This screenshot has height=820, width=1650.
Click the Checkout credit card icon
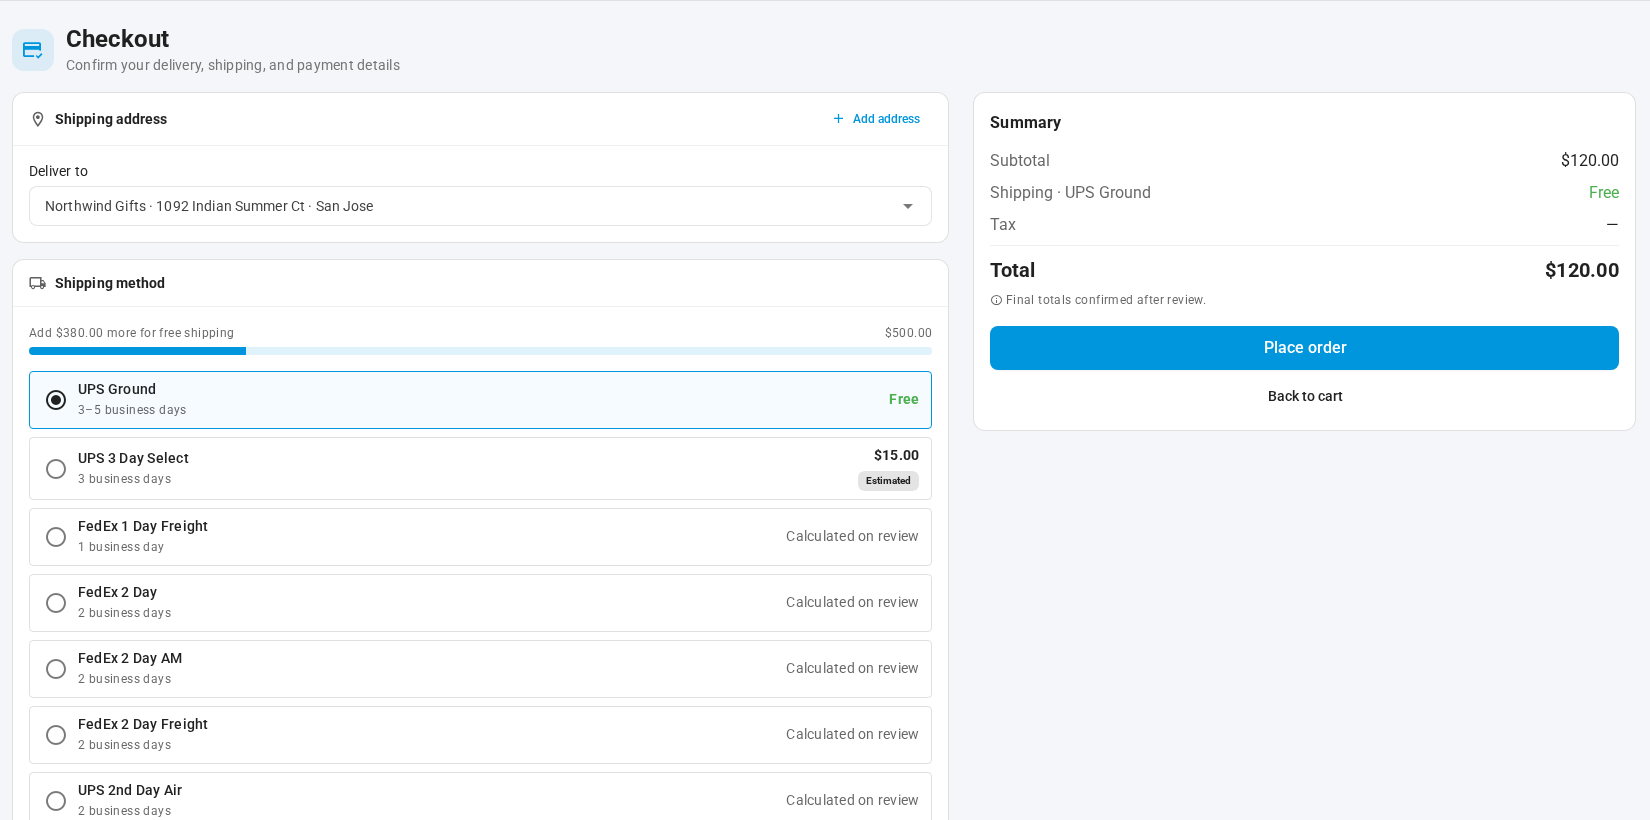[33, 50]
